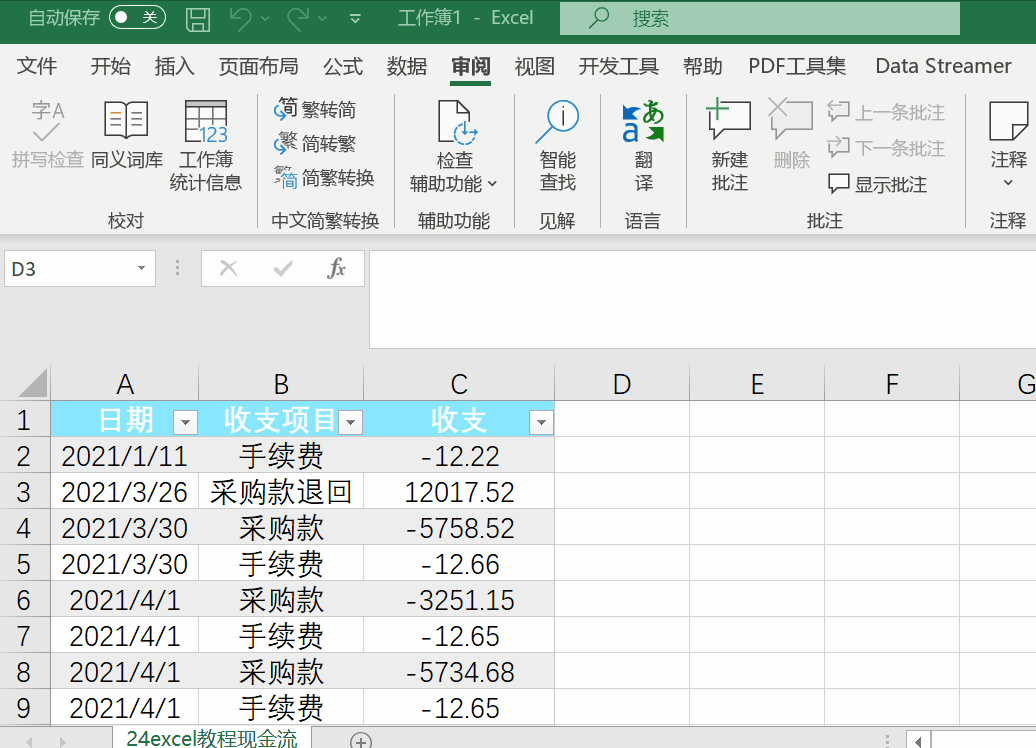Open the 注释 notes menu

(1008, 144)
